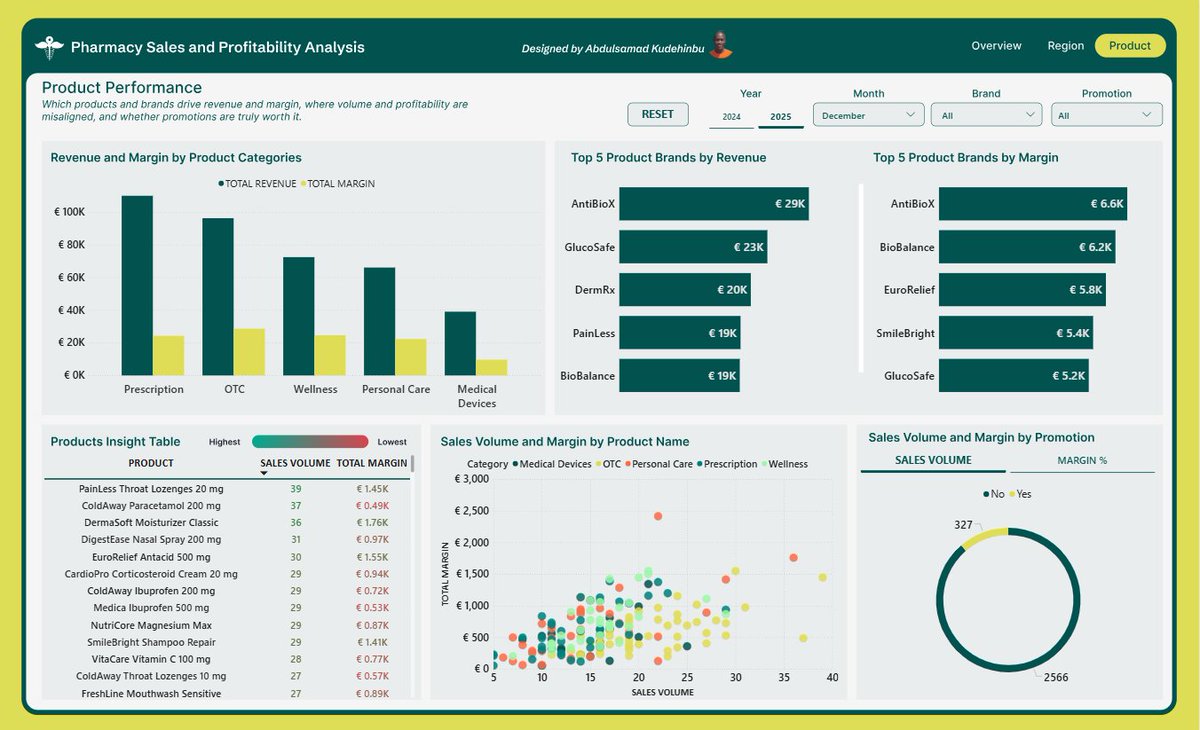Screen dimensions: 1200x730
Task: Sort table by TOTAL MARGIN column
Action: click(x=372, y=463)
